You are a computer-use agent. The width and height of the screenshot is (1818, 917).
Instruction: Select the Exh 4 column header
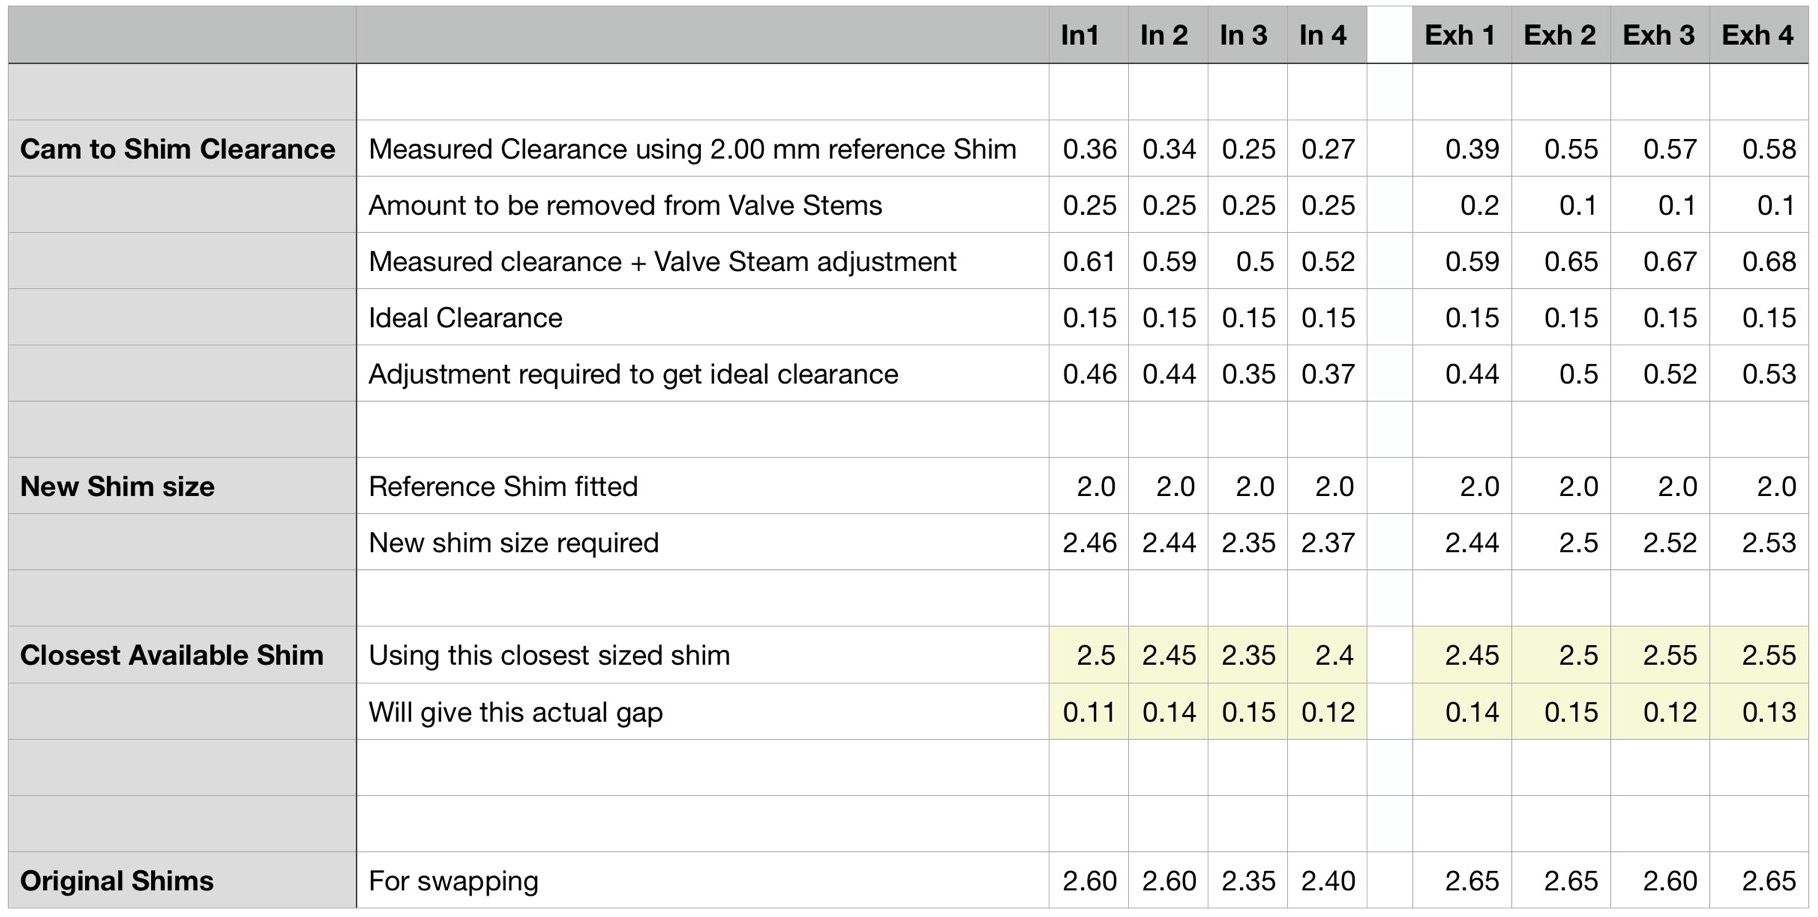(x=1757, y=36)
